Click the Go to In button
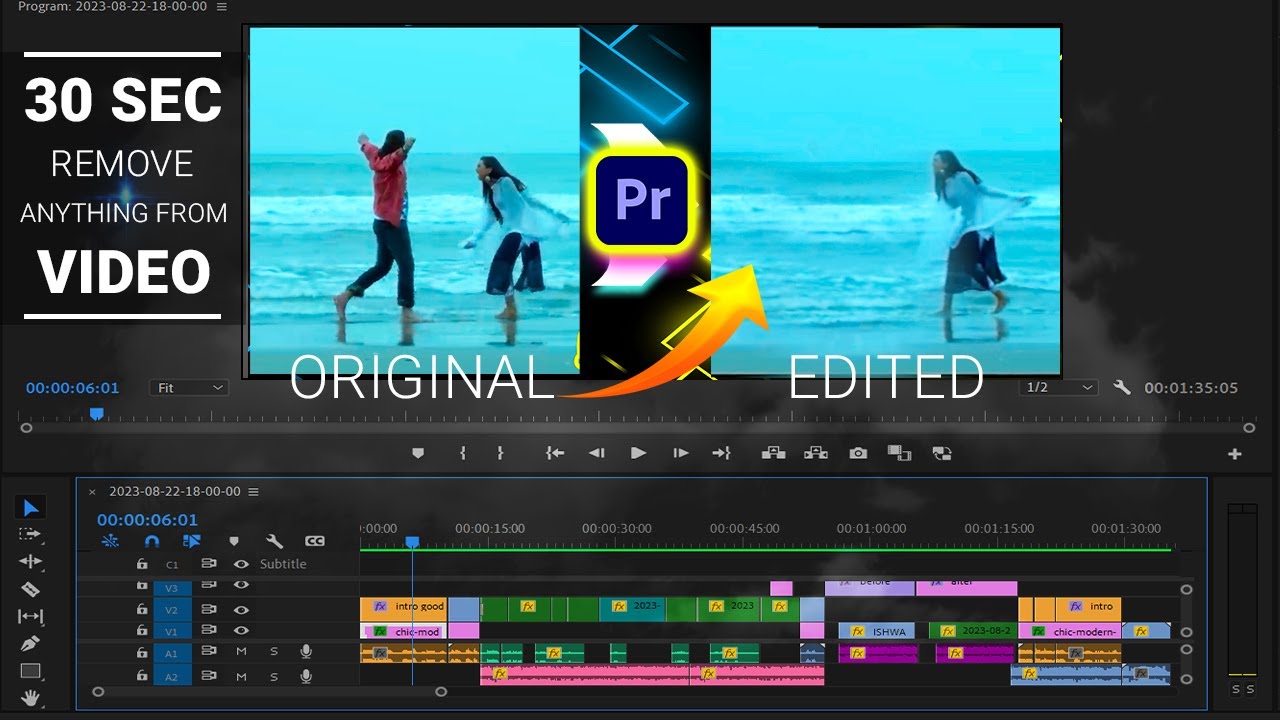 [555, 453]
